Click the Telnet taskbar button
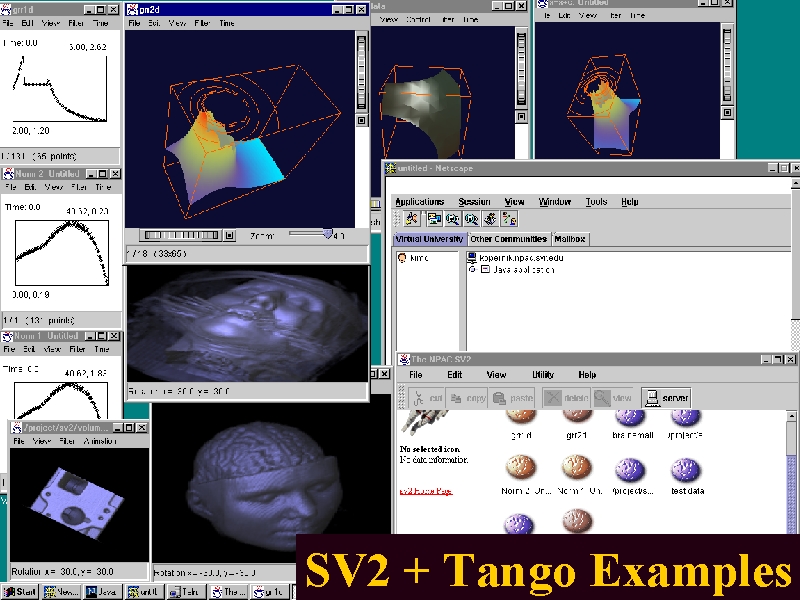This screenshot has height=600, width=800. (x=186, y=592)
